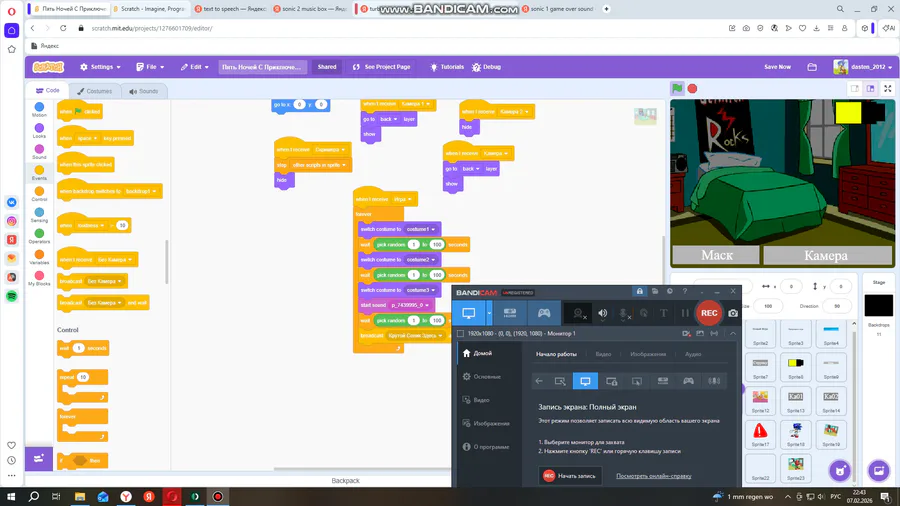Toggle Bandicam speaker sound

602,313
